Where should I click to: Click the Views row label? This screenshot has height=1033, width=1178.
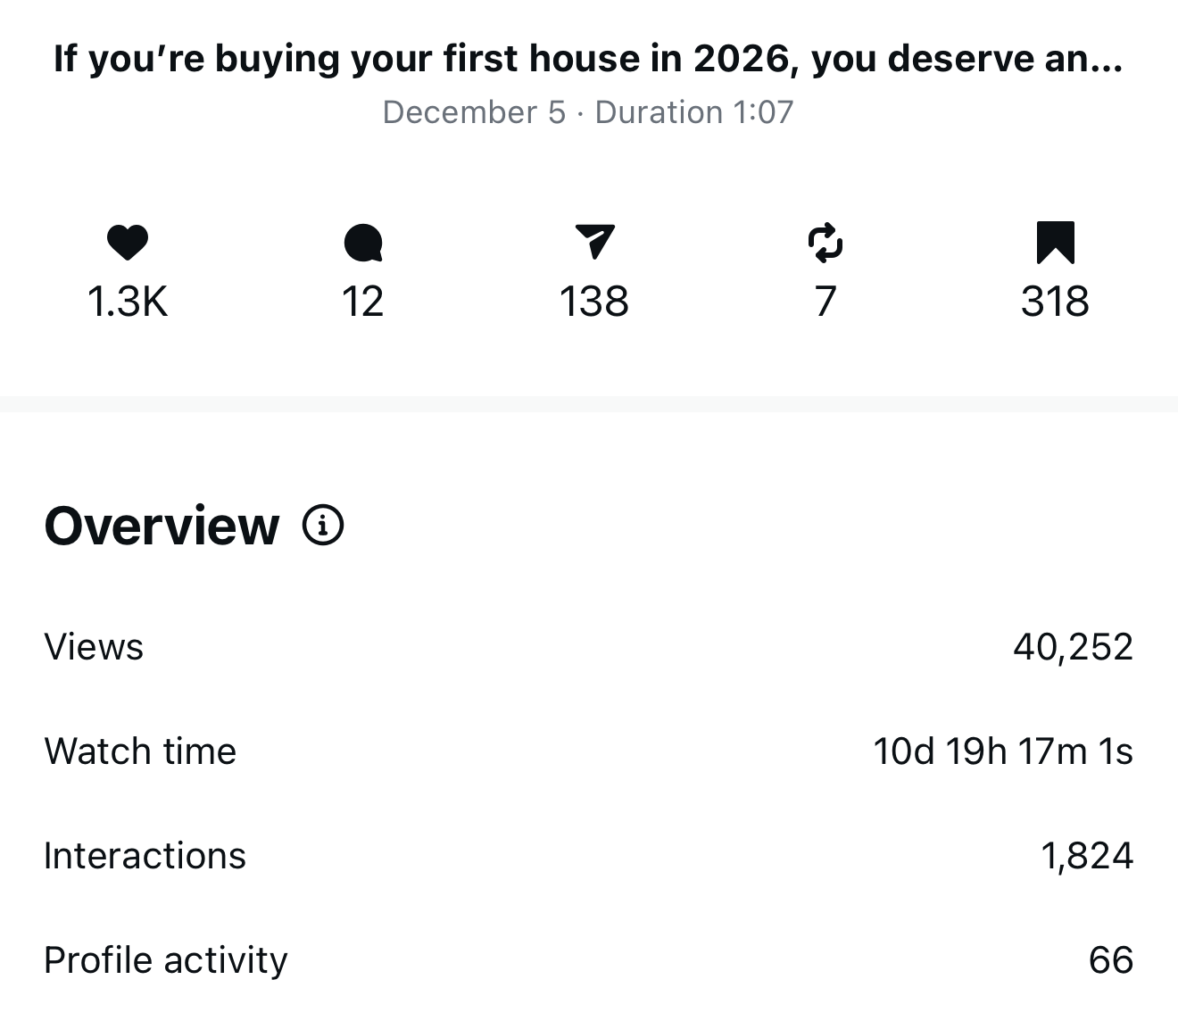tap(94, 647)
